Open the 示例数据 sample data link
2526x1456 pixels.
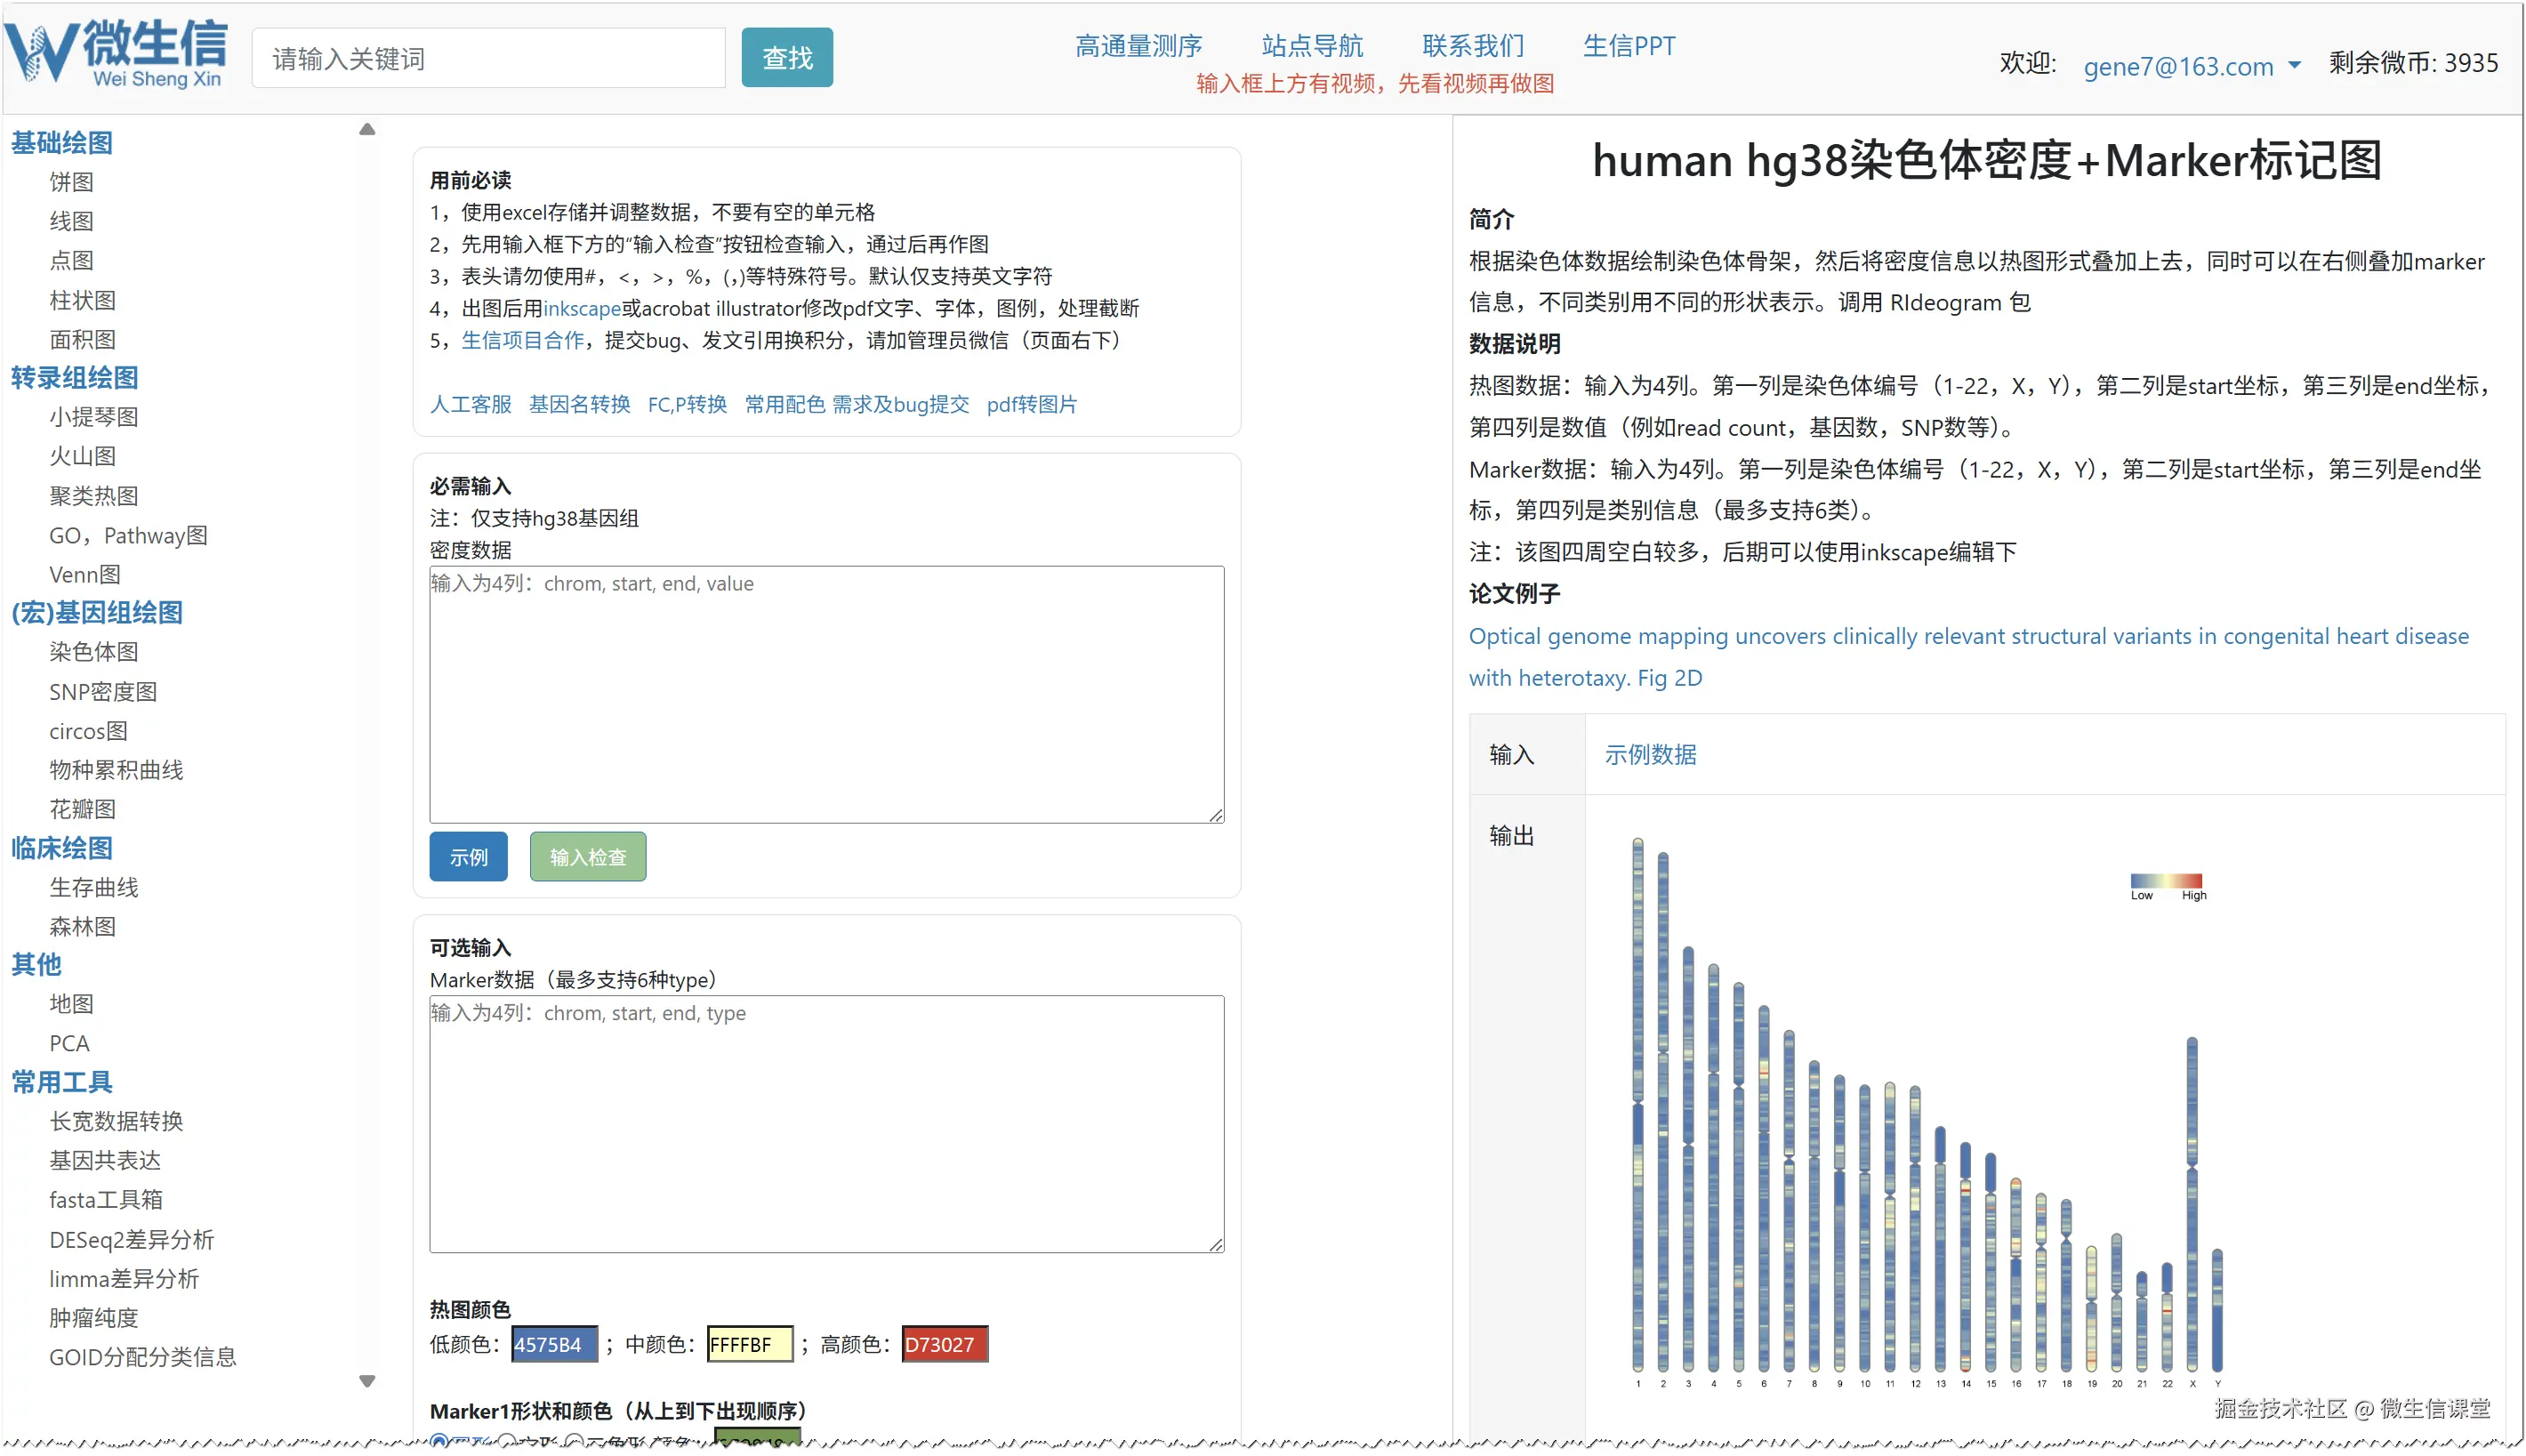[1650, 755]
